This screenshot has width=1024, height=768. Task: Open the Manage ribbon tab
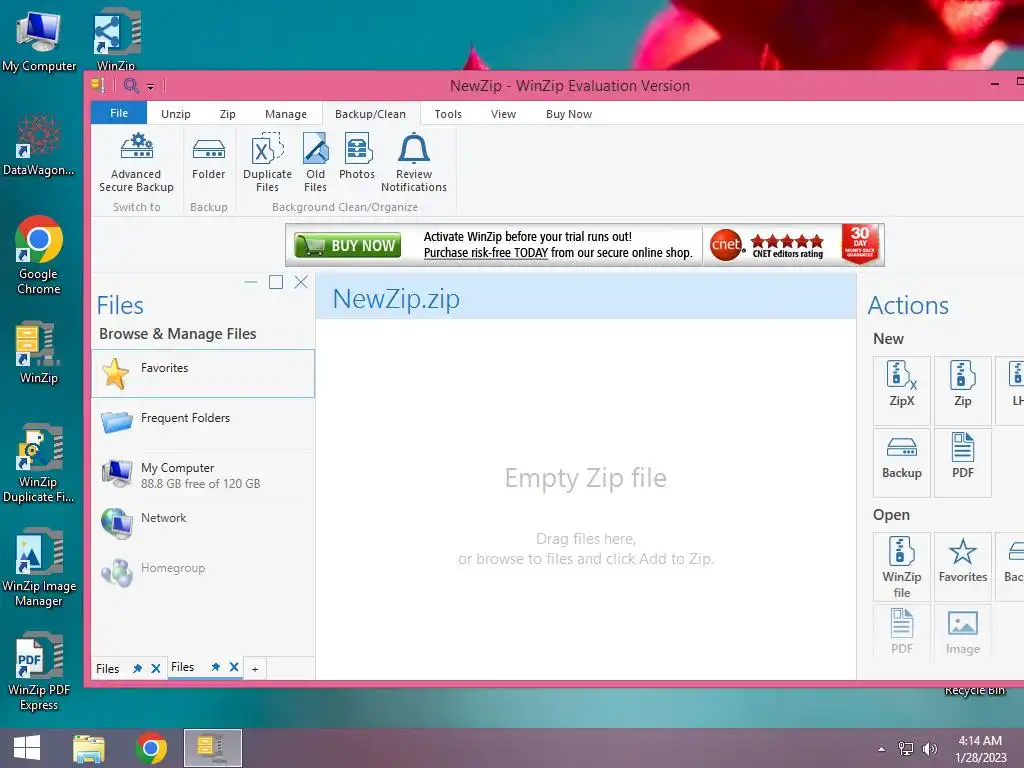(285, 114)
